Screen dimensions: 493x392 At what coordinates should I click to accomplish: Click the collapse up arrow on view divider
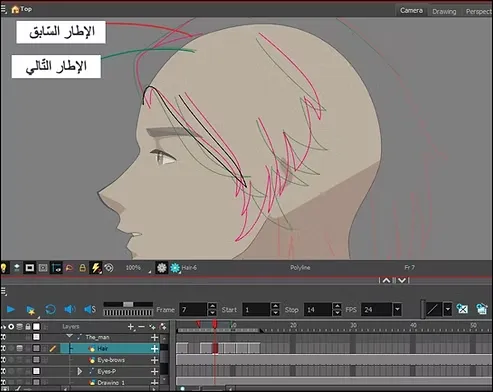pyautogui.click(x=386, y=280)
